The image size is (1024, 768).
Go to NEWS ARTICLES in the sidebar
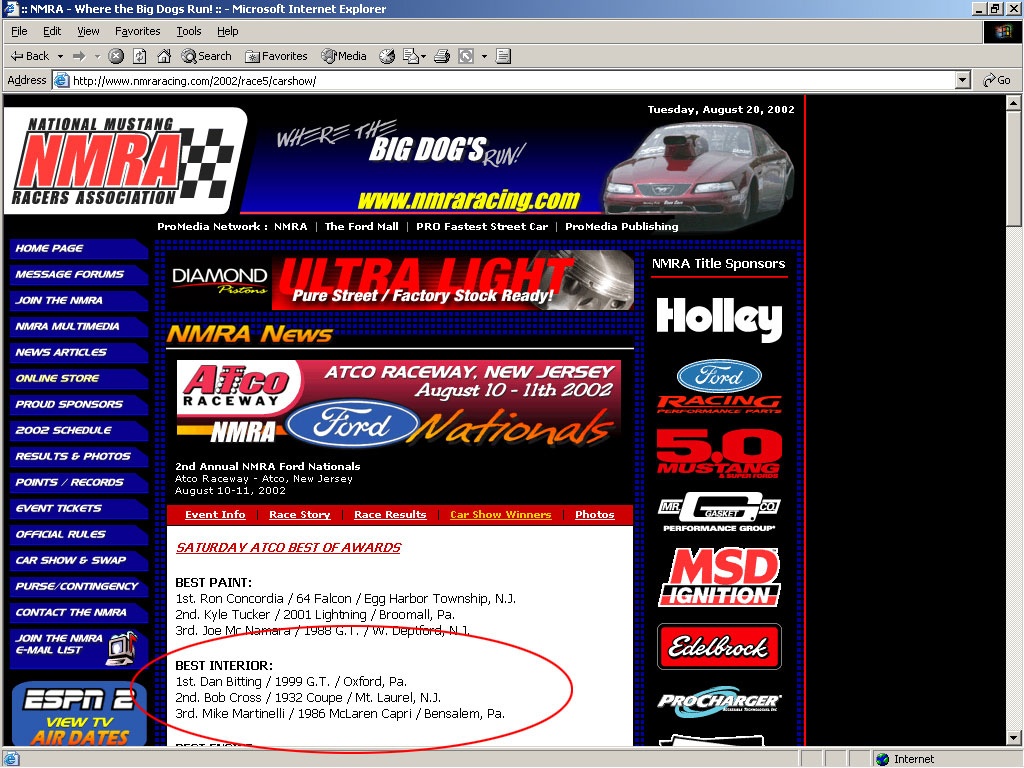[79, 353]
